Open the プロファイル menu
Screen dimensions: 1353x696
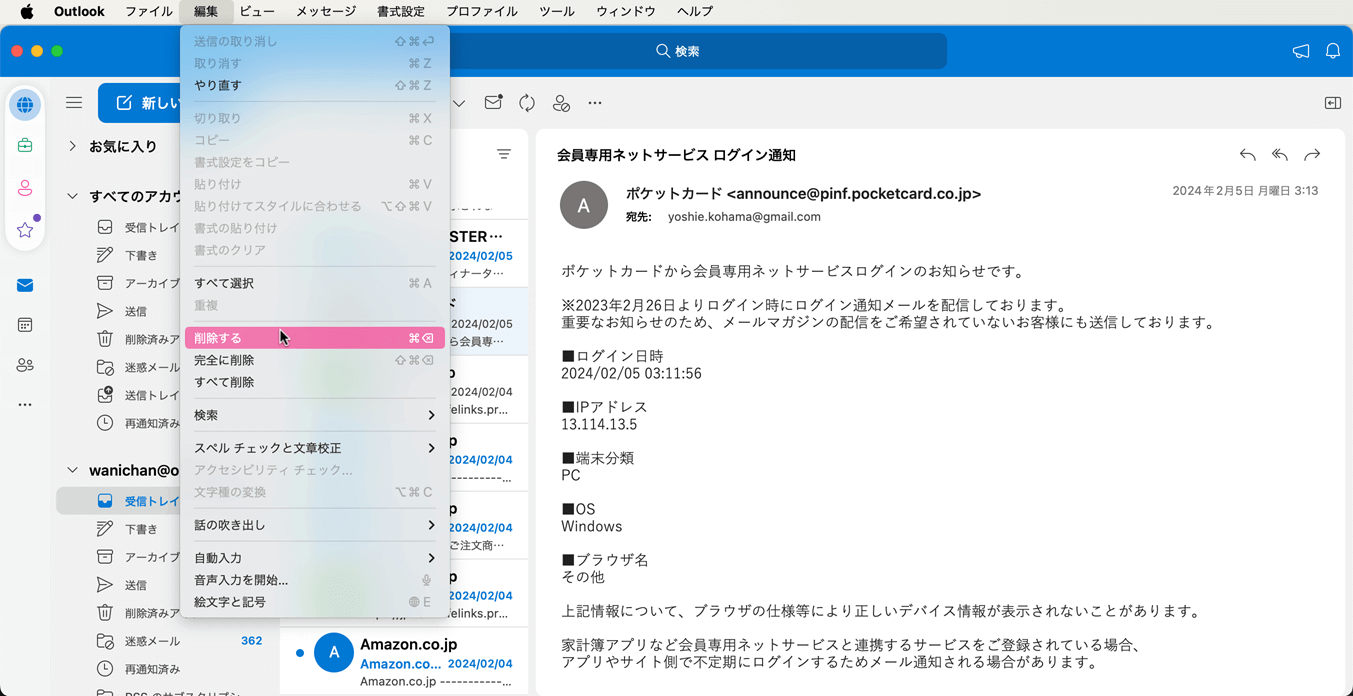pos(482,12)
